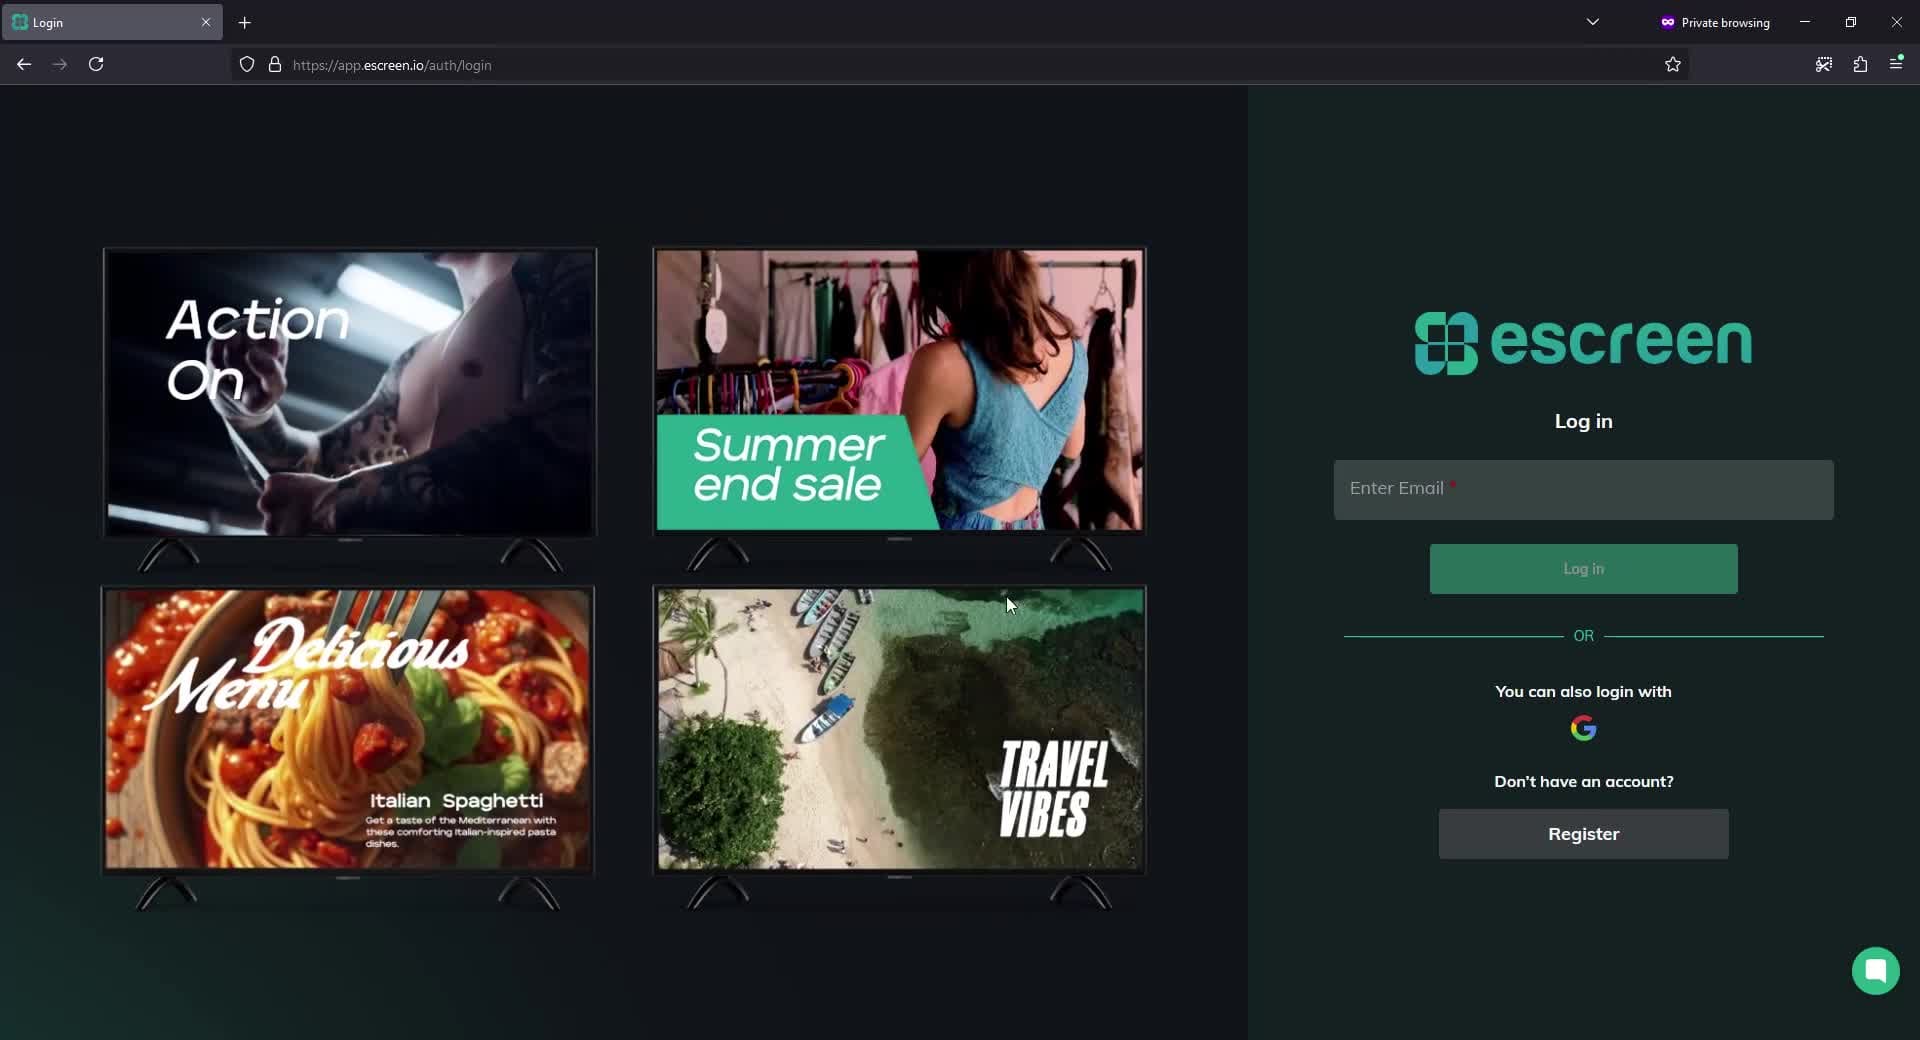Click the site security padlock icon
The image size is (1920, 1040).
coord(275,65)
